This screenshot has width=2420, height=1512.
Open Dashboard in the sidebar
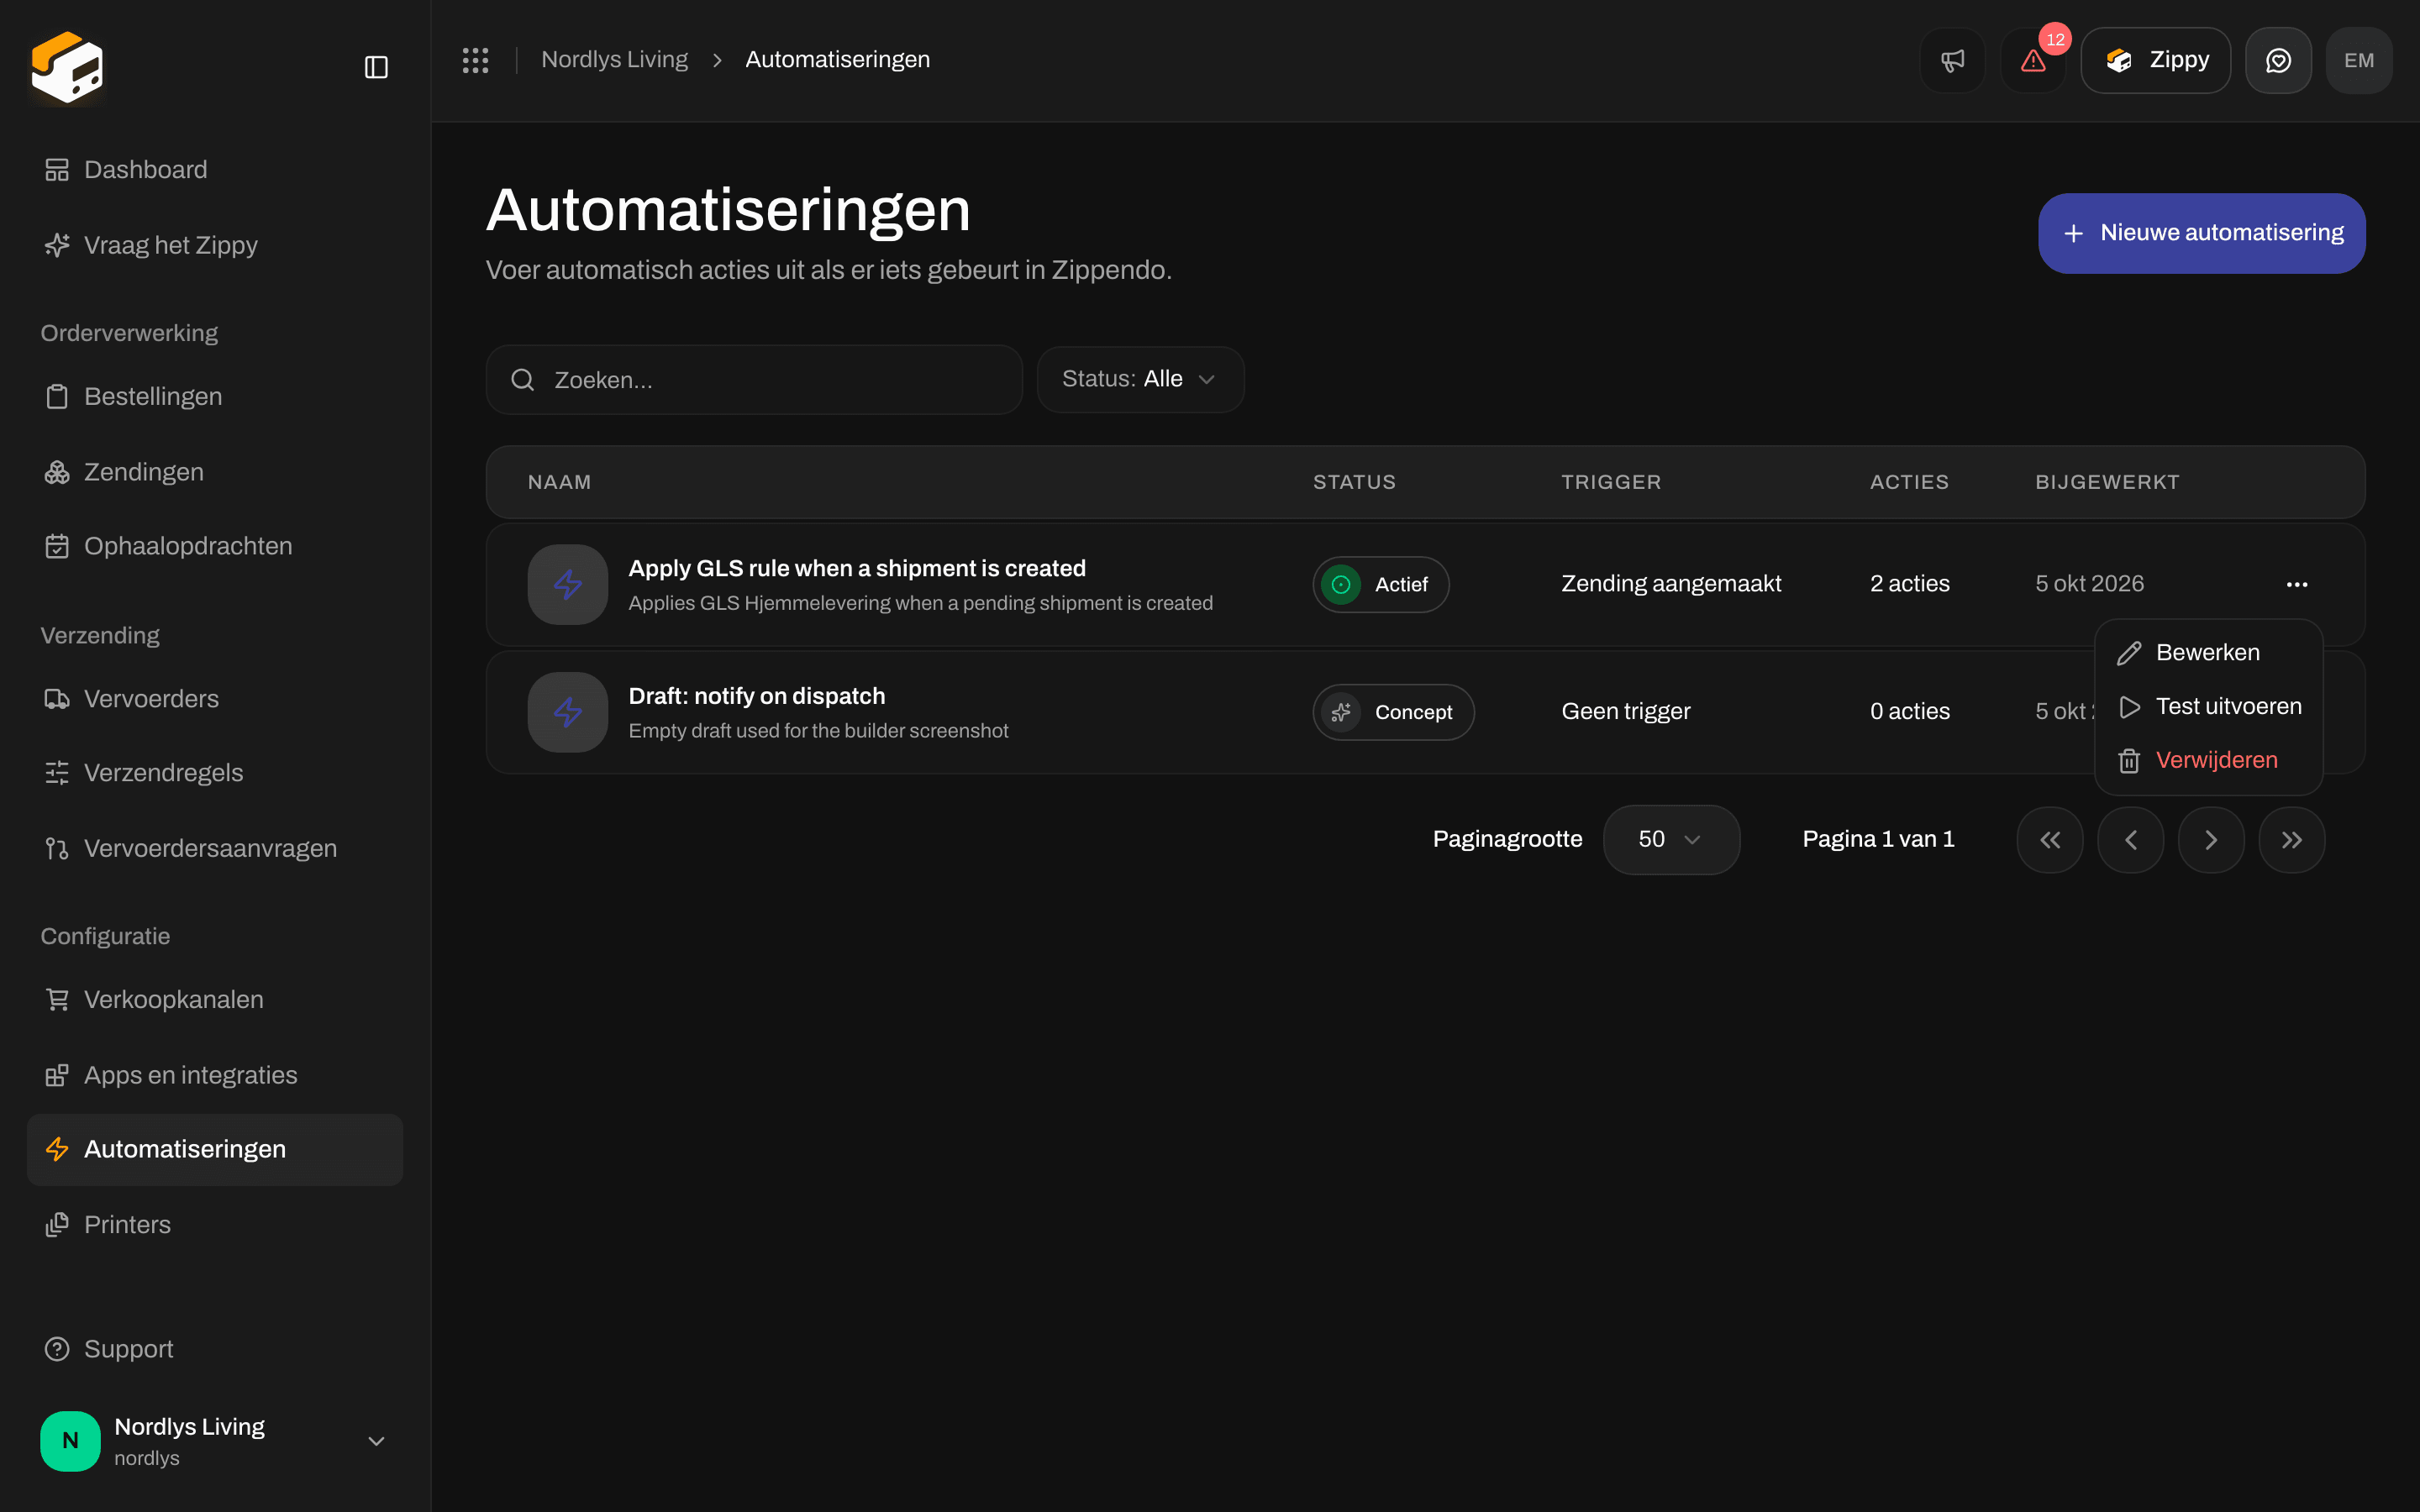(x=215, y=170)
